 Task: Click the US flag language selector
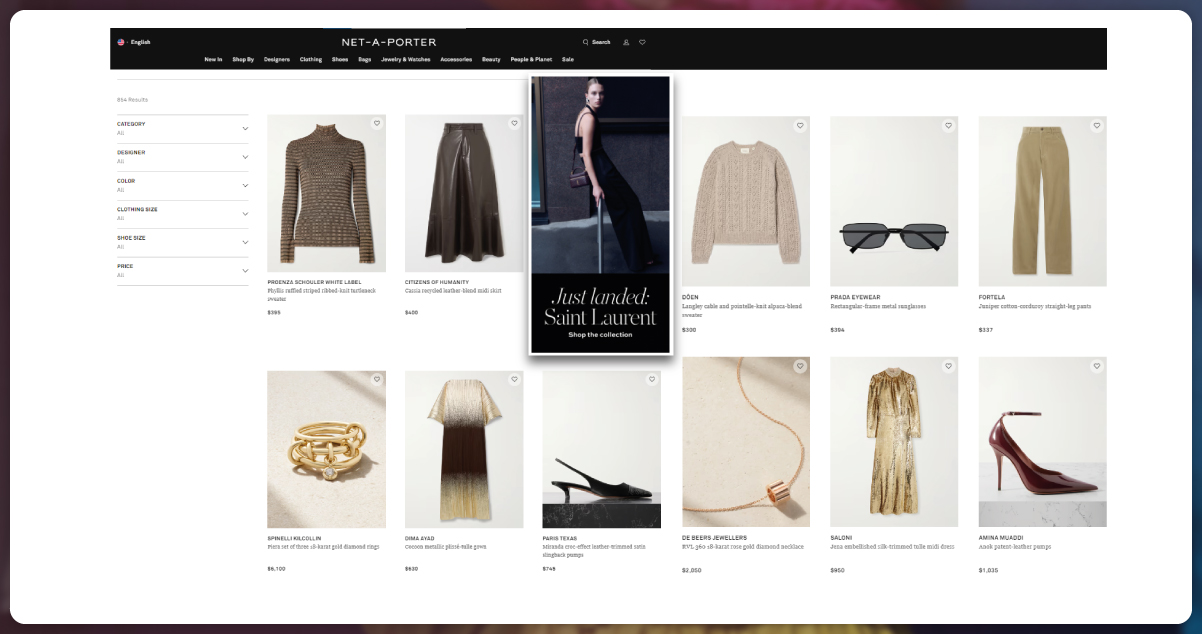pyautogui.click(x=121, y=42)
